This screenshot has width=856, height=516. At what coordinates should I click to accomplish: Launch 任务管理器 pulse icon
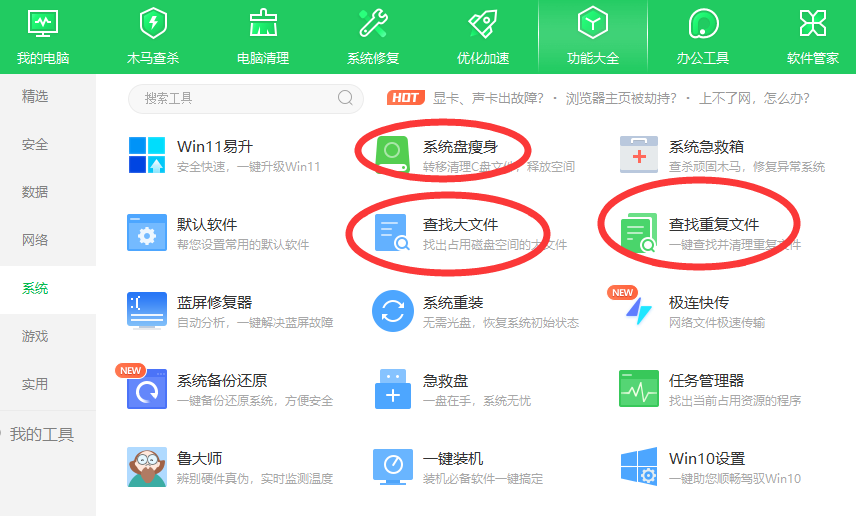pos(639,389)
